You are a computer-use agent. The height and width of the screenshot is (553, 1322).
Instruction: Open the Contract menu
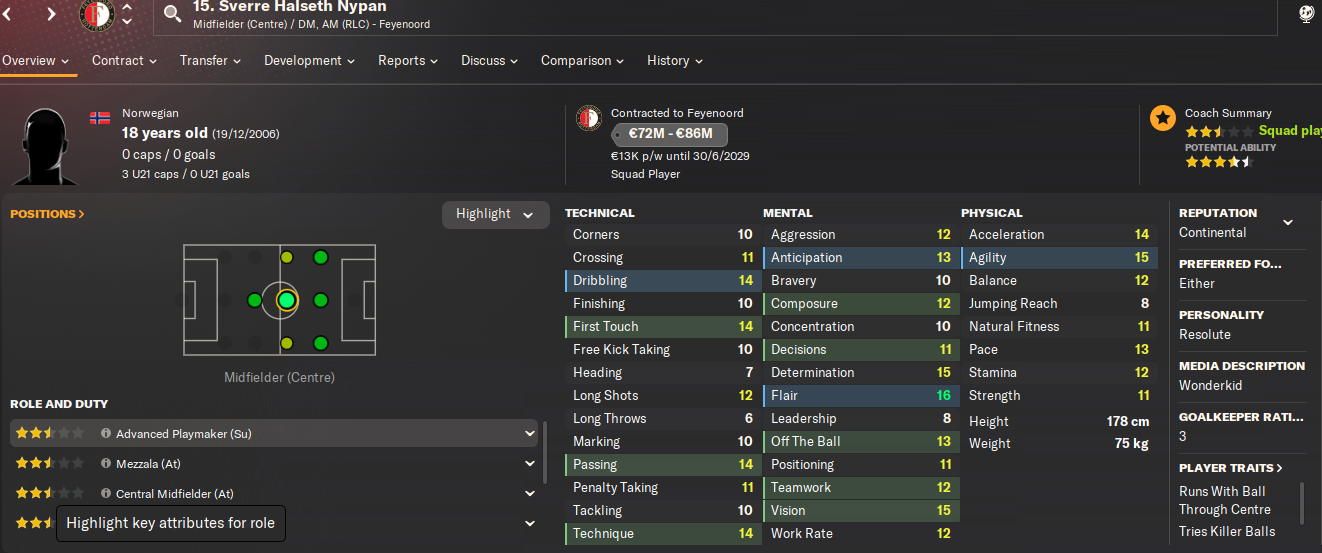(124, 61)
